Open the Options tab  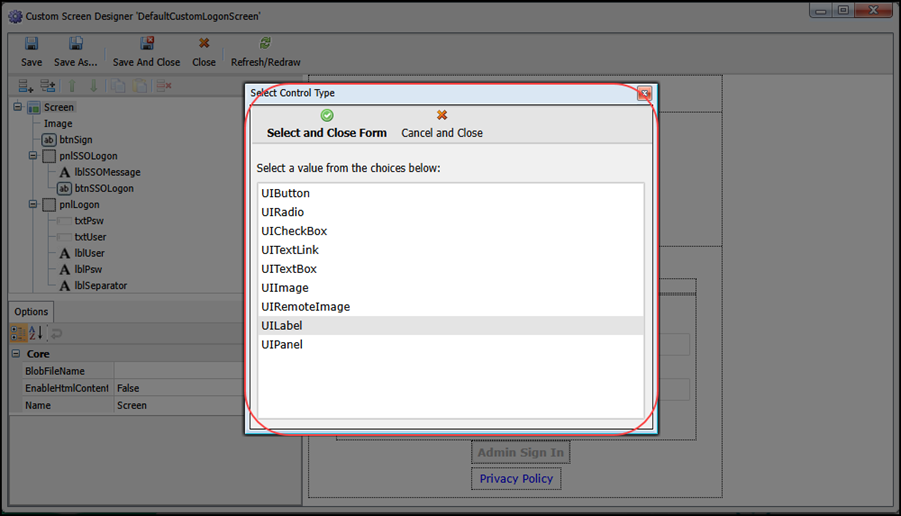click(x=31, y=312)
